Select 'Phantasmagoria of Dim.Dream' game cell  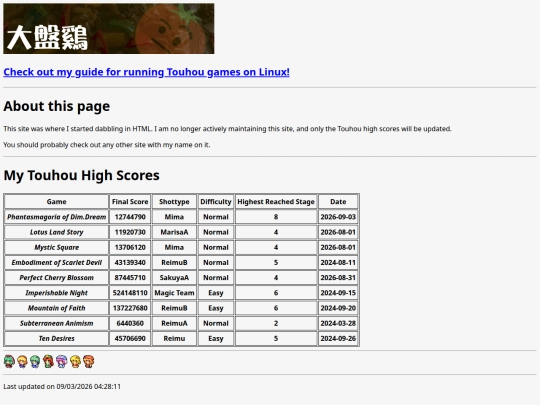[x=56, y=217]
